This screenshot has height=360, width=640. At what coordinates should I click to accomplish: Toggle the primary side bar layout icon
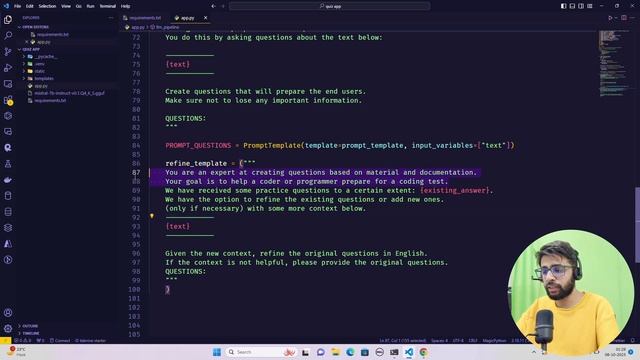point(563,6)
